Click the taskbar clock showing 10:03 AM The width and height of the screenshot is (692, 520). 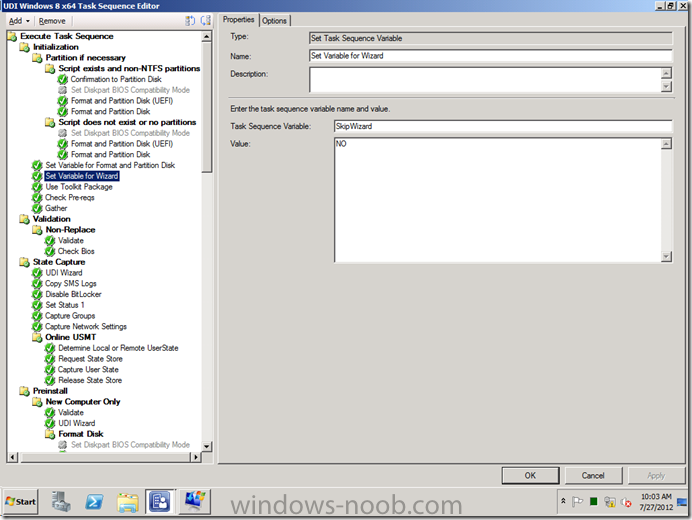coord(656,502)
